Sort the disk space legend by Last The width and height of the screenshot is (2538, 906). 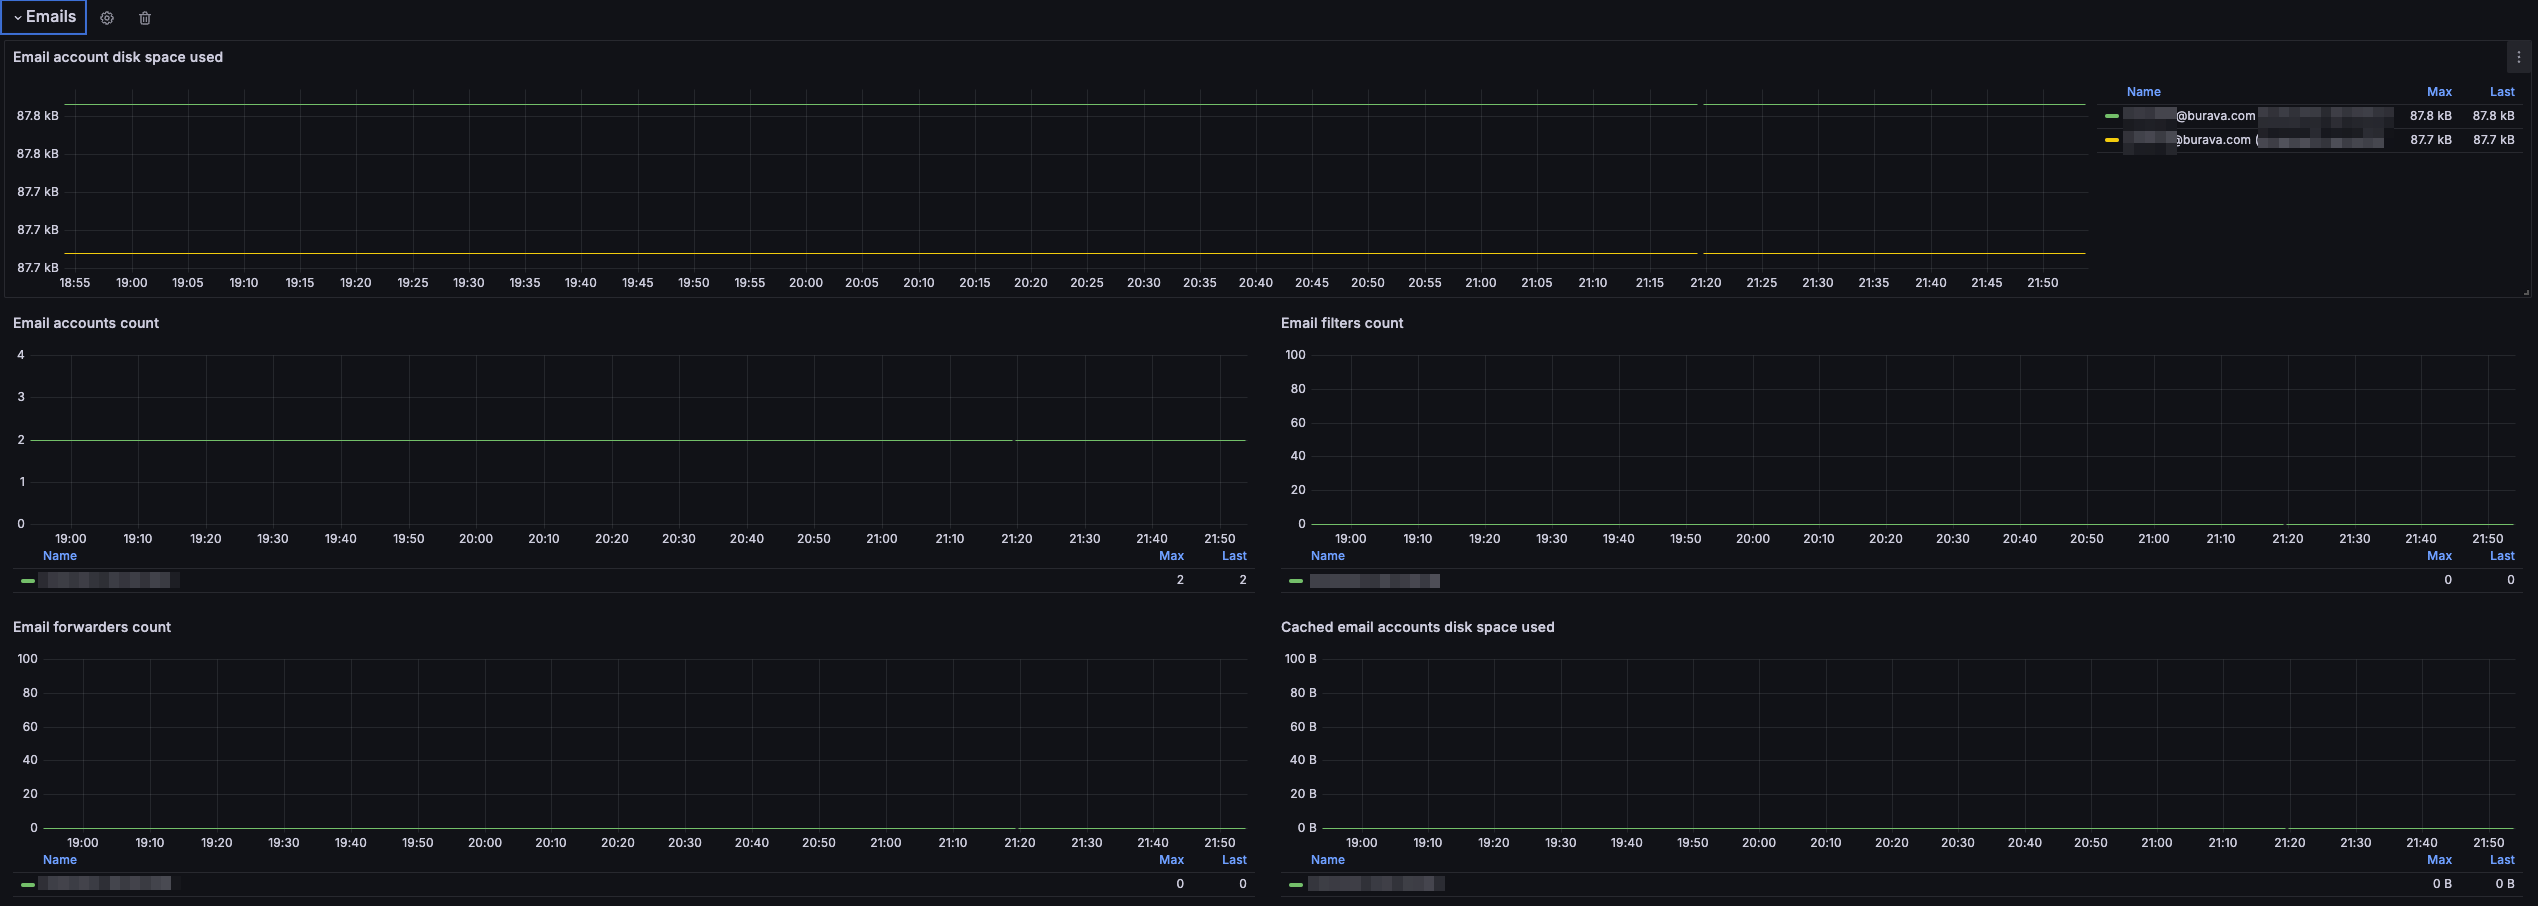[x=2502, y=92]
